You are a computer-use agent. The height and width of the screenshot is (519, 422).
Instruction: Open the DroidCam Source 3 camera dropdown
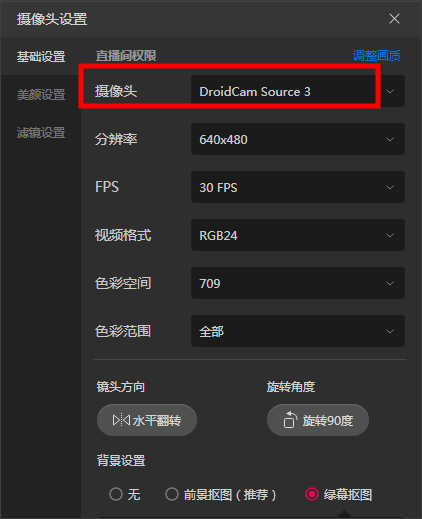click(298, 91)
